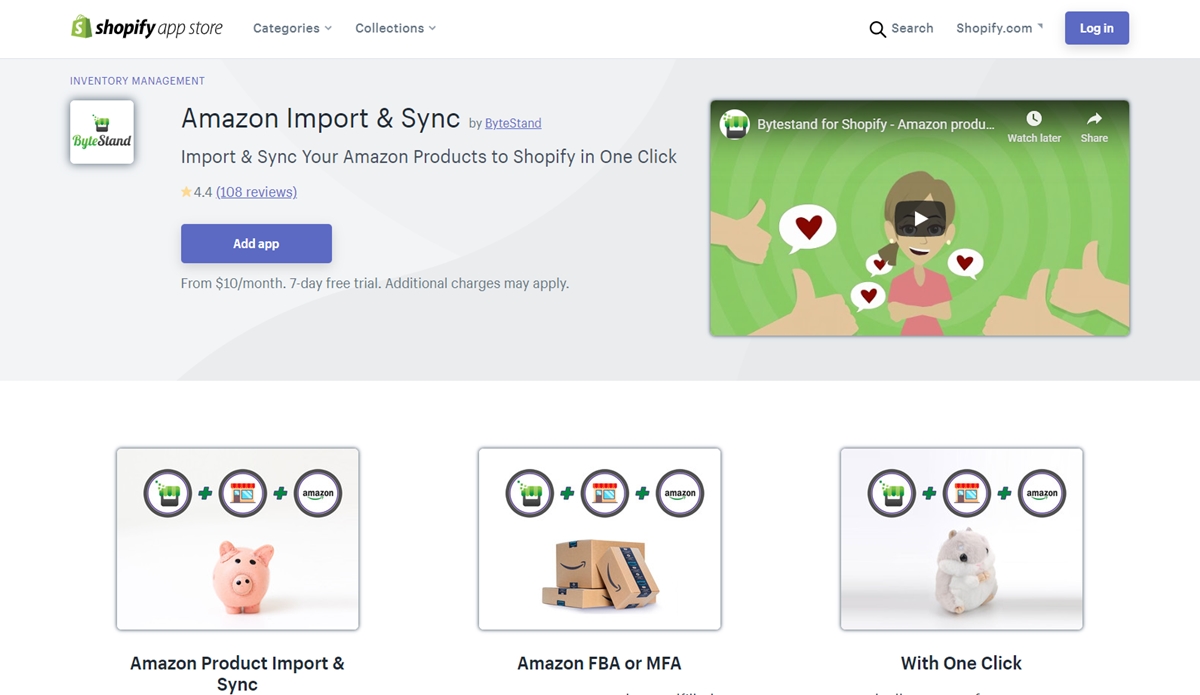
Task: Click the Log in button
Action: pyautogui.click(x=1097, y=28)
